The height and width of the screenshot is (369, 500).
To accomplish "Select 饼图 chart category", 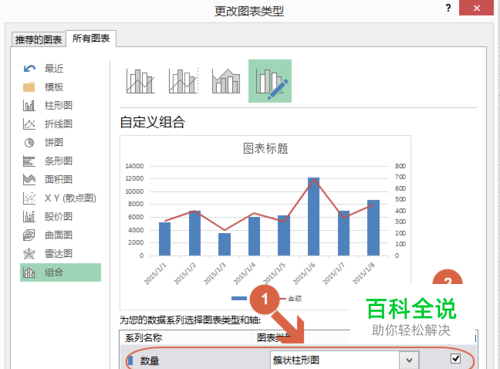I will click(x=54, y=143).
